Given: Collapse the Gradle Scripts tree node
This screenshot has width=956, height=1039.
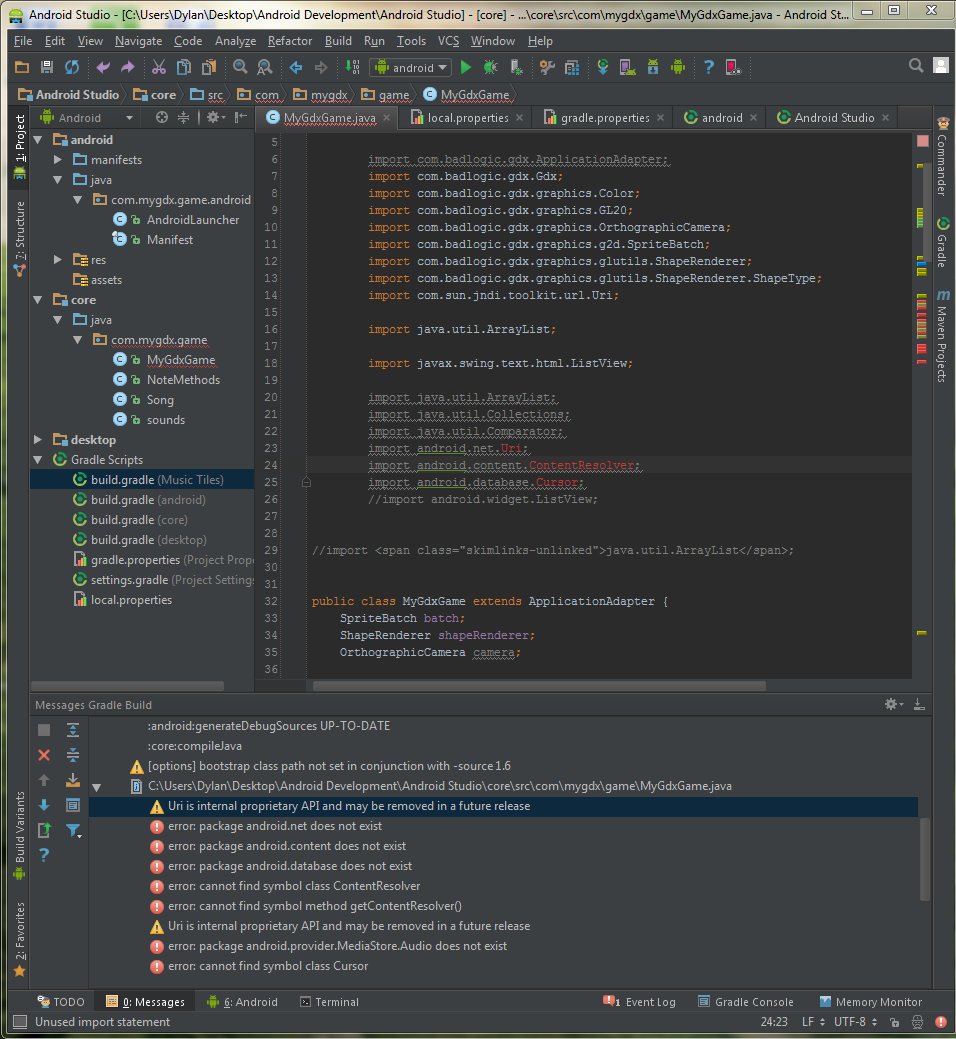Looking at the screenshot, I should pyautogui.click(x=38, y=460).
